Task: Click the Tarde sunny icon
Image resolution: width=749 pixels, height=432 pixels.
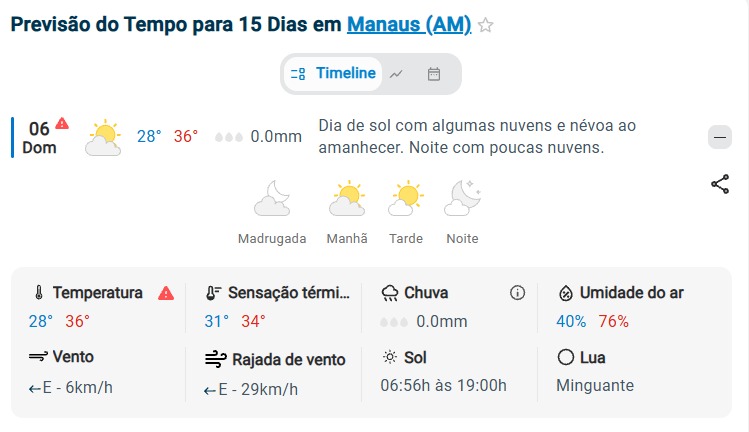Action: coord(406,198)
